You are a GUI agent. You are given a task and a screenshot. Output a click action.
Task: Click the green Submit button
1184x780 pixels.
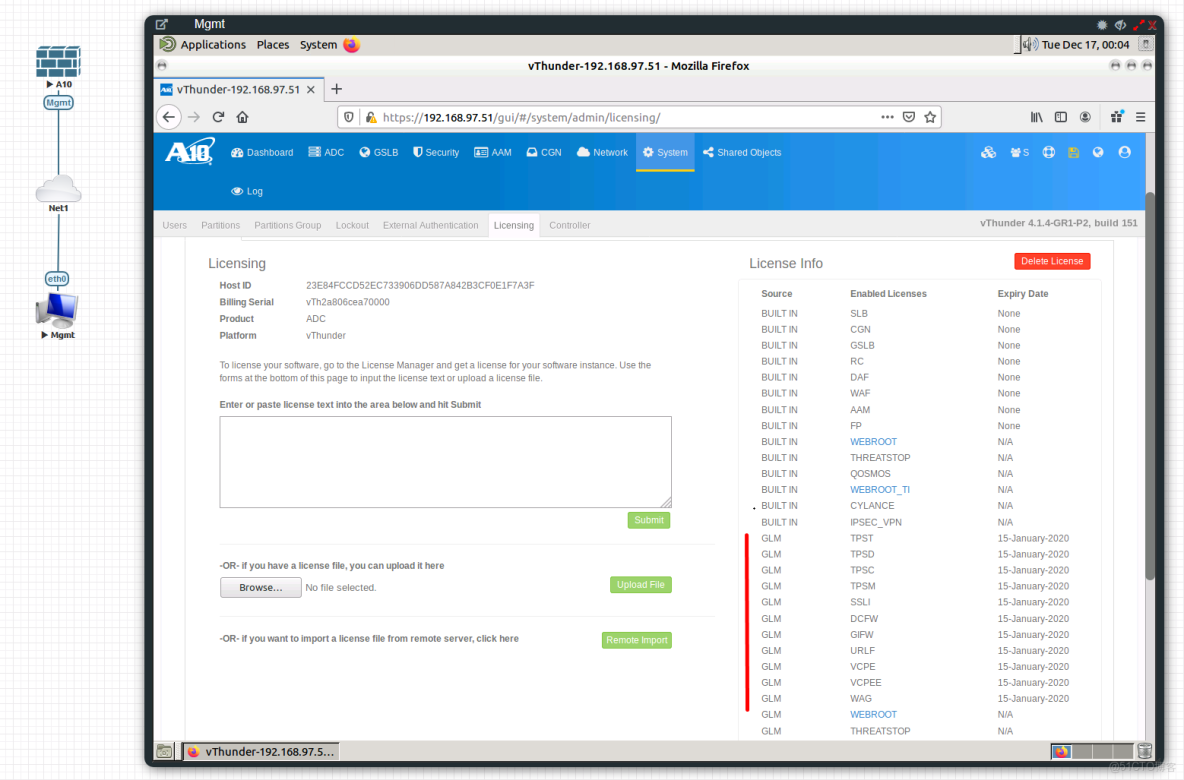point(649,520)
